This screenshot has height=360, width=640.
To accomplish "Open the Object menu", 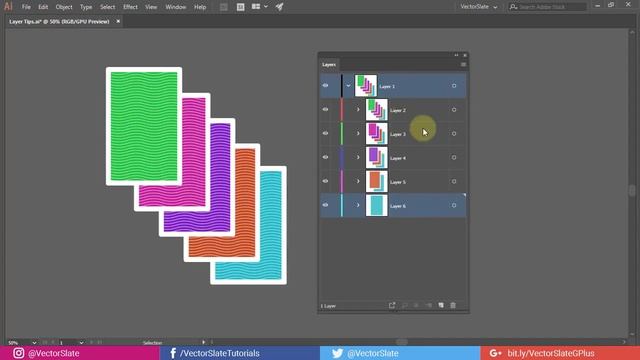I will point(64,7).
